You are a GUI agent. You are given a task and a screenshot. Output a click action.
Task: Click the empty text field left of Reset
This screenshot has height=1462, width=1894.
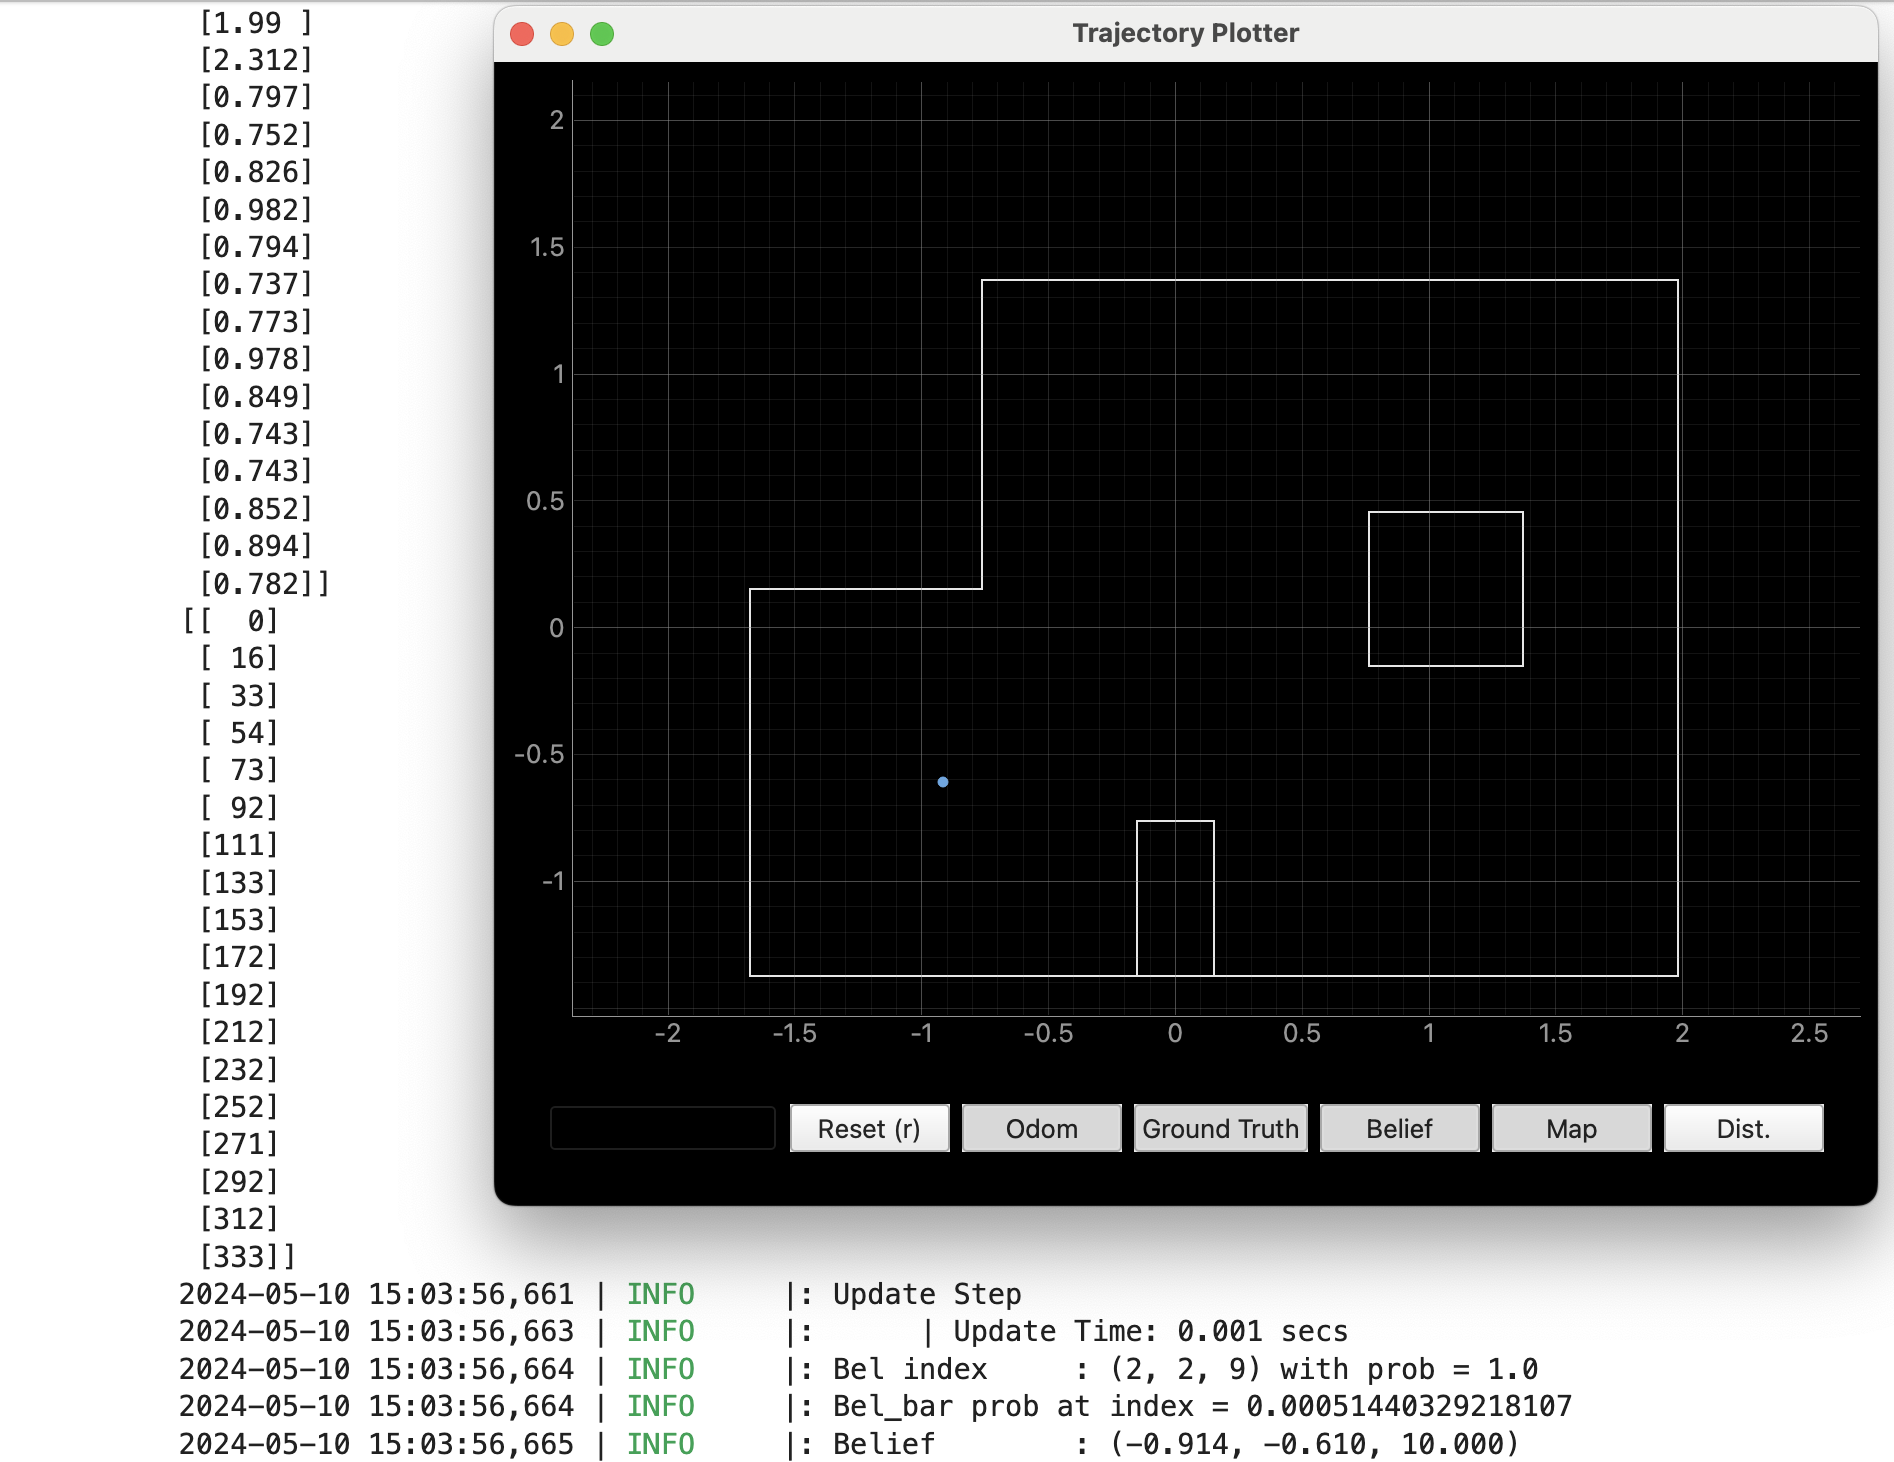coord(663,1128)
